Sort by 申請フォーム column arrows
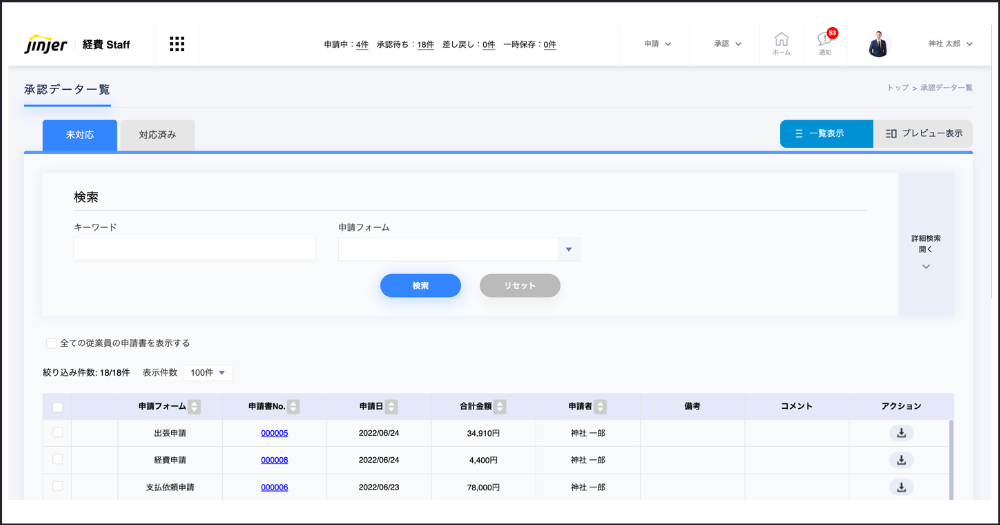The height and width of the screenshot is (525, 1000). click(195, 406)
